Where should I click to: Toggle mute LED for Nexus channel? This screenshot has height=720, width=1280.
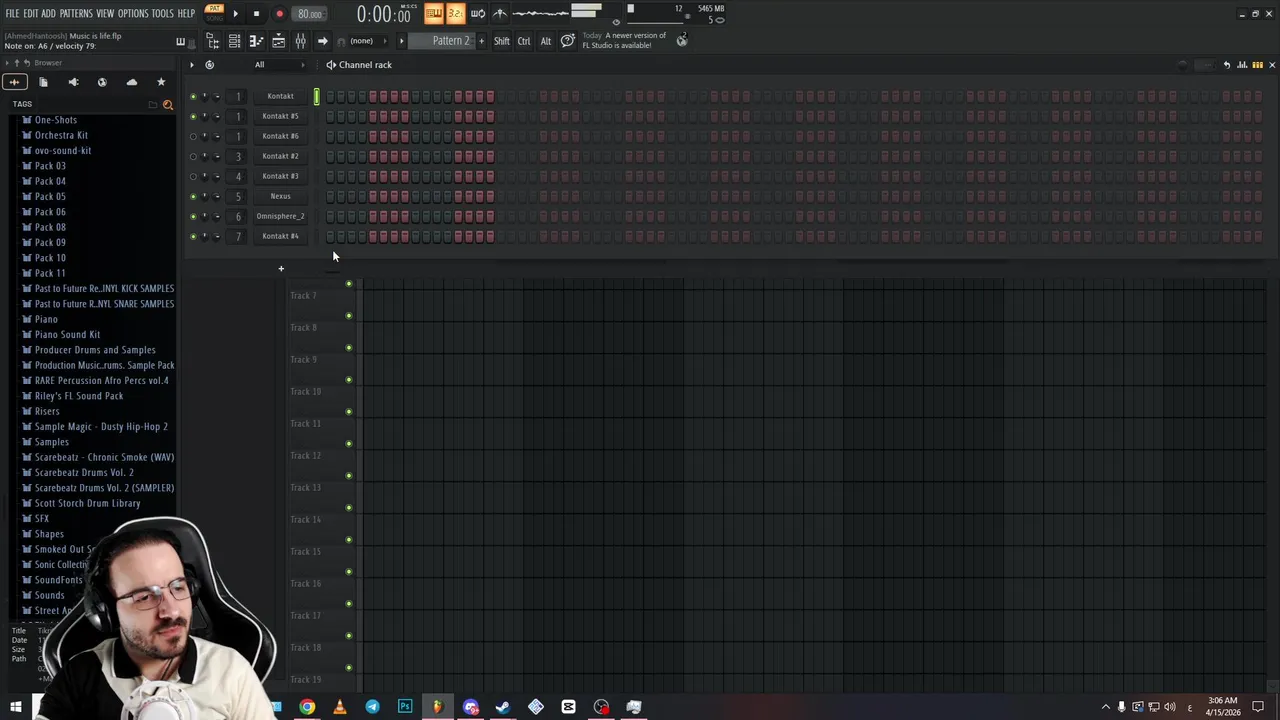[193, 196]
